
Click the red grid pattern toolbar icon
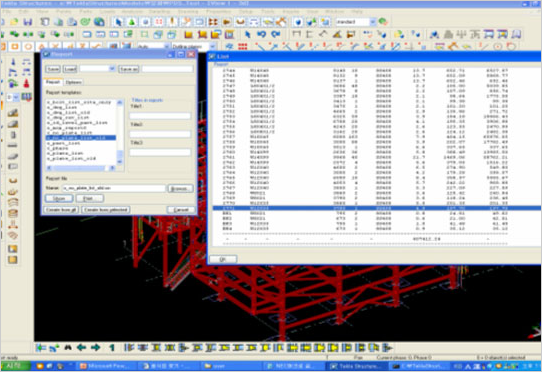(x=243, y=46)
